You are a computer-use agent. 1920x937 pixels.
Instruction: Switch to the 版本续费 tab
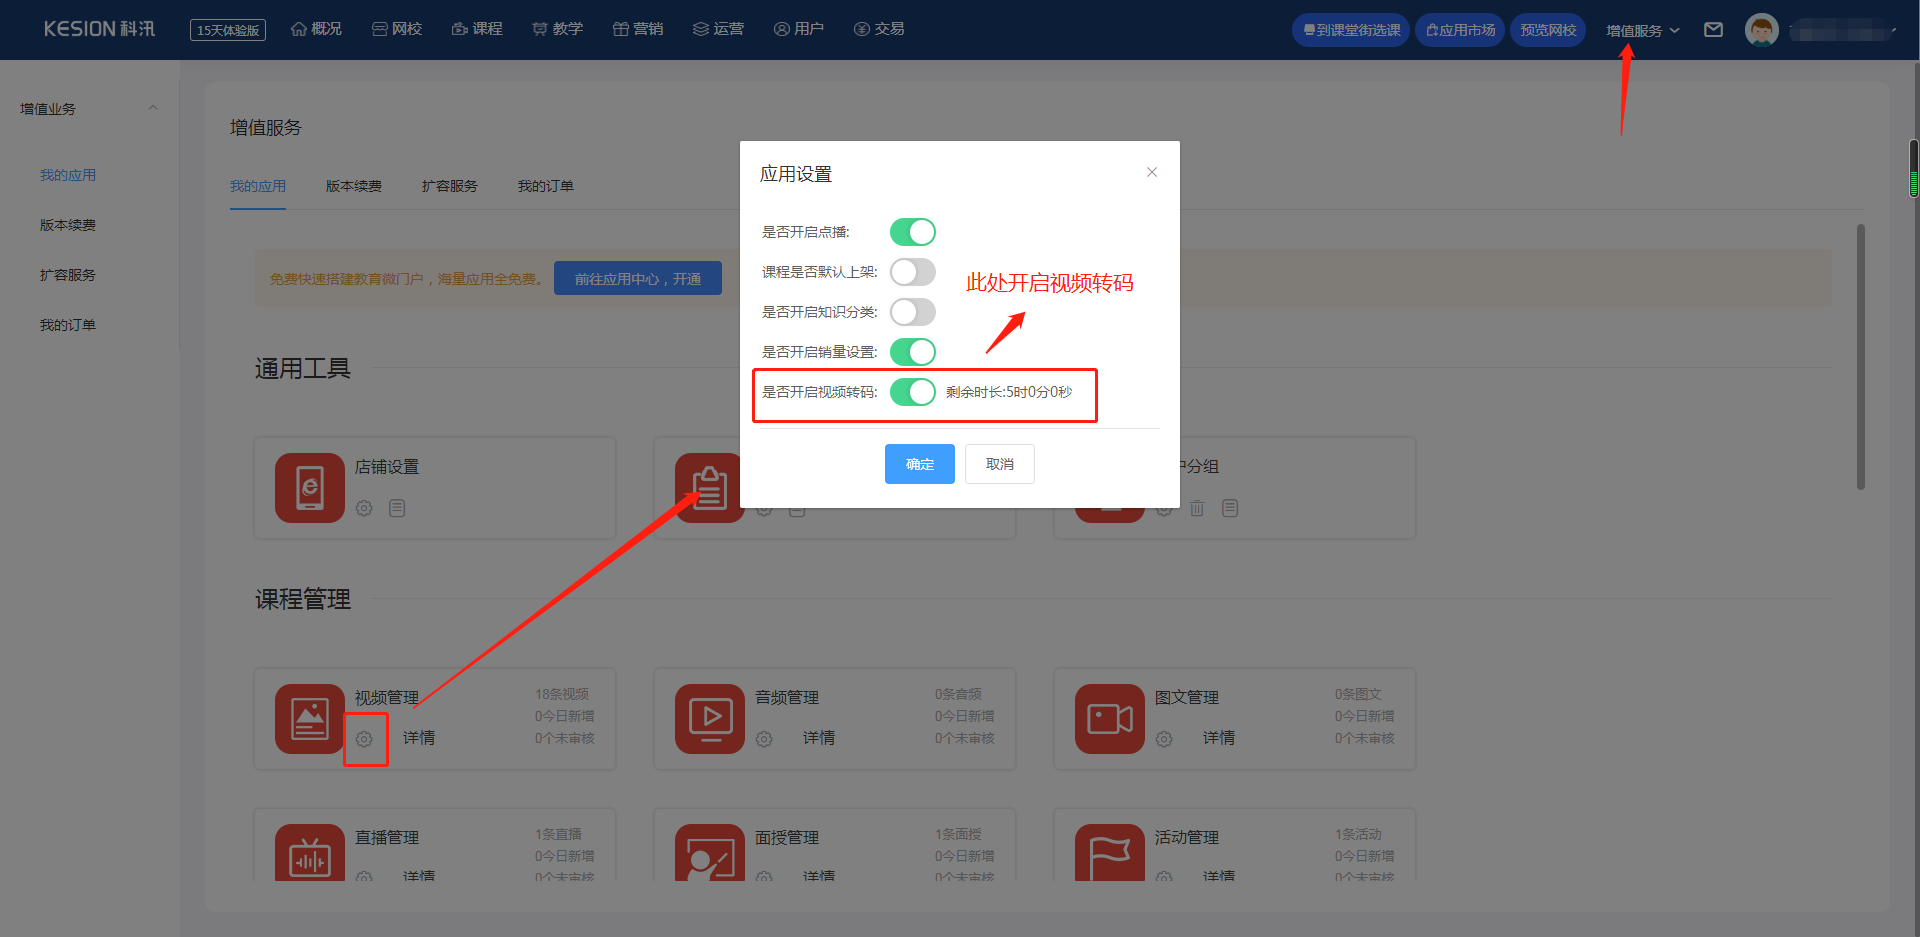[354, 186]
